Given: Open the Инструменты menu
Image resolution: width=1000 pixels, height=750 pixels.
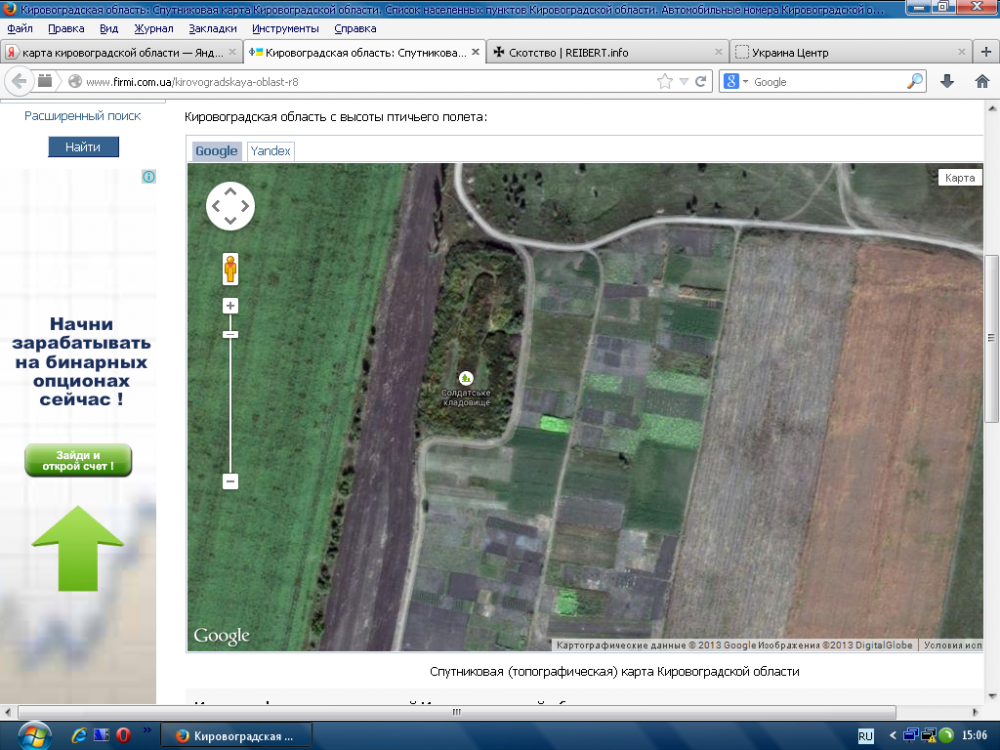Looking at the screenshot, I should coord(285,29).
